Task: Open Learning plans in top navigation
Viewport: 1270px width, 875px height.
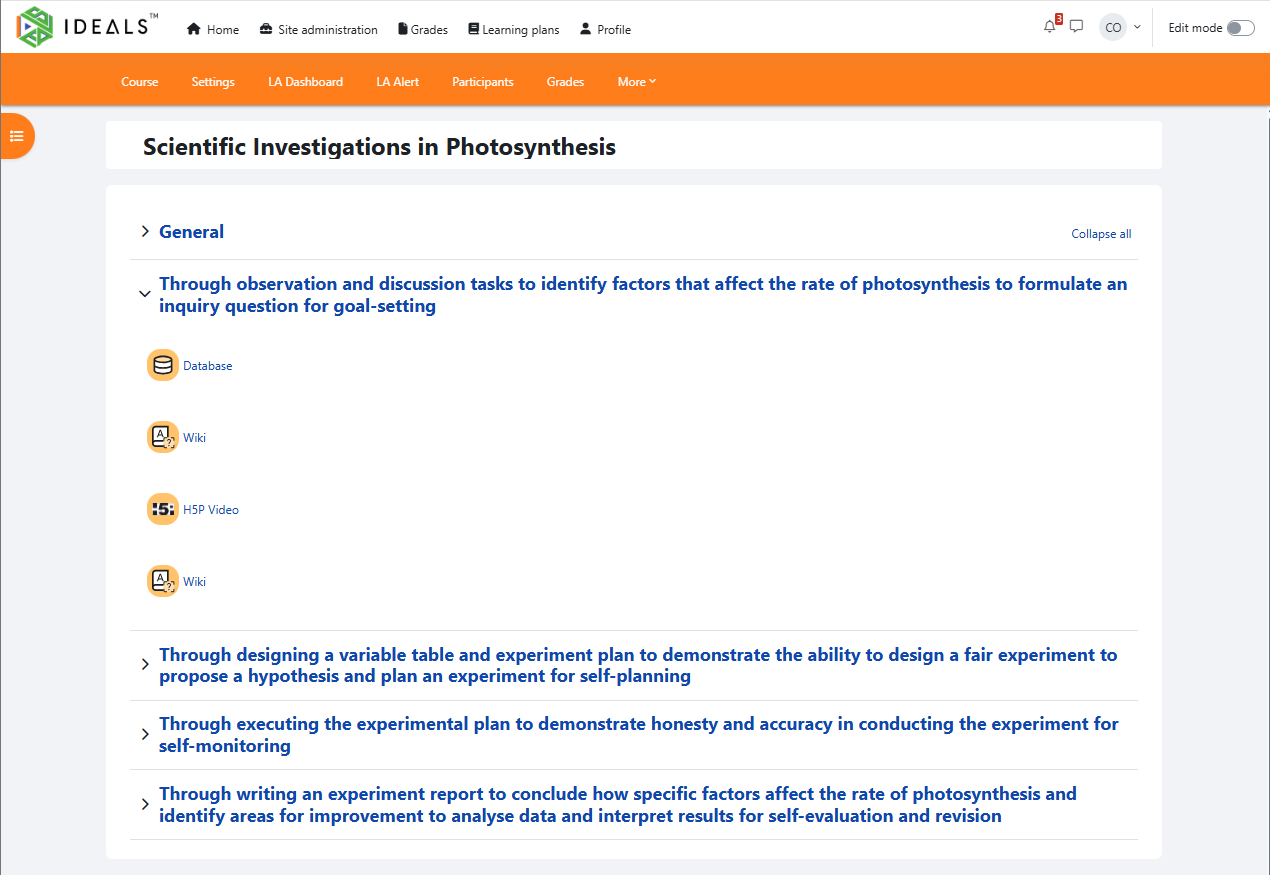Action: 513,30
